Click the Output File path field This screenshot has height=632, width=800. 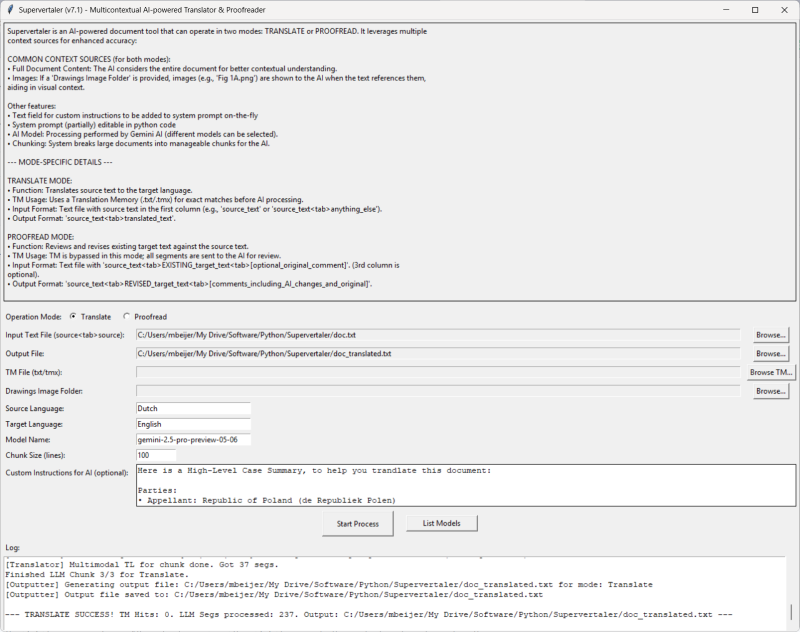pyautogui.click(x=438, y=353)
